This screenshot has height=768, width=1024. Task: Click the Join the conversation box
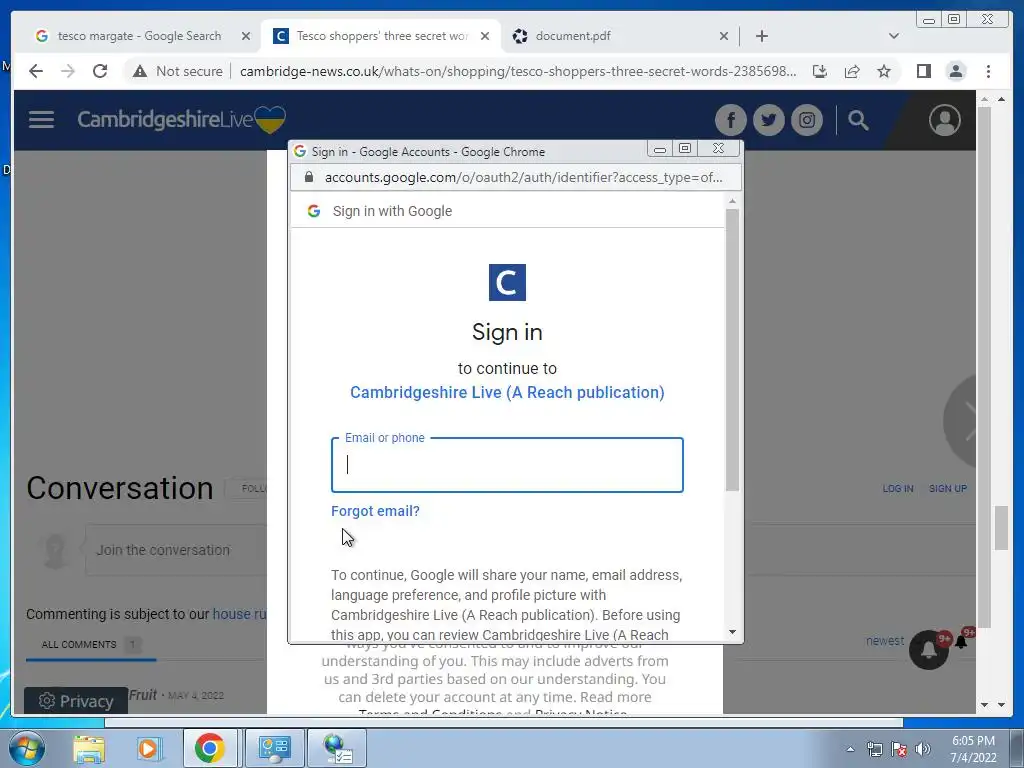[x=176, y=550]
